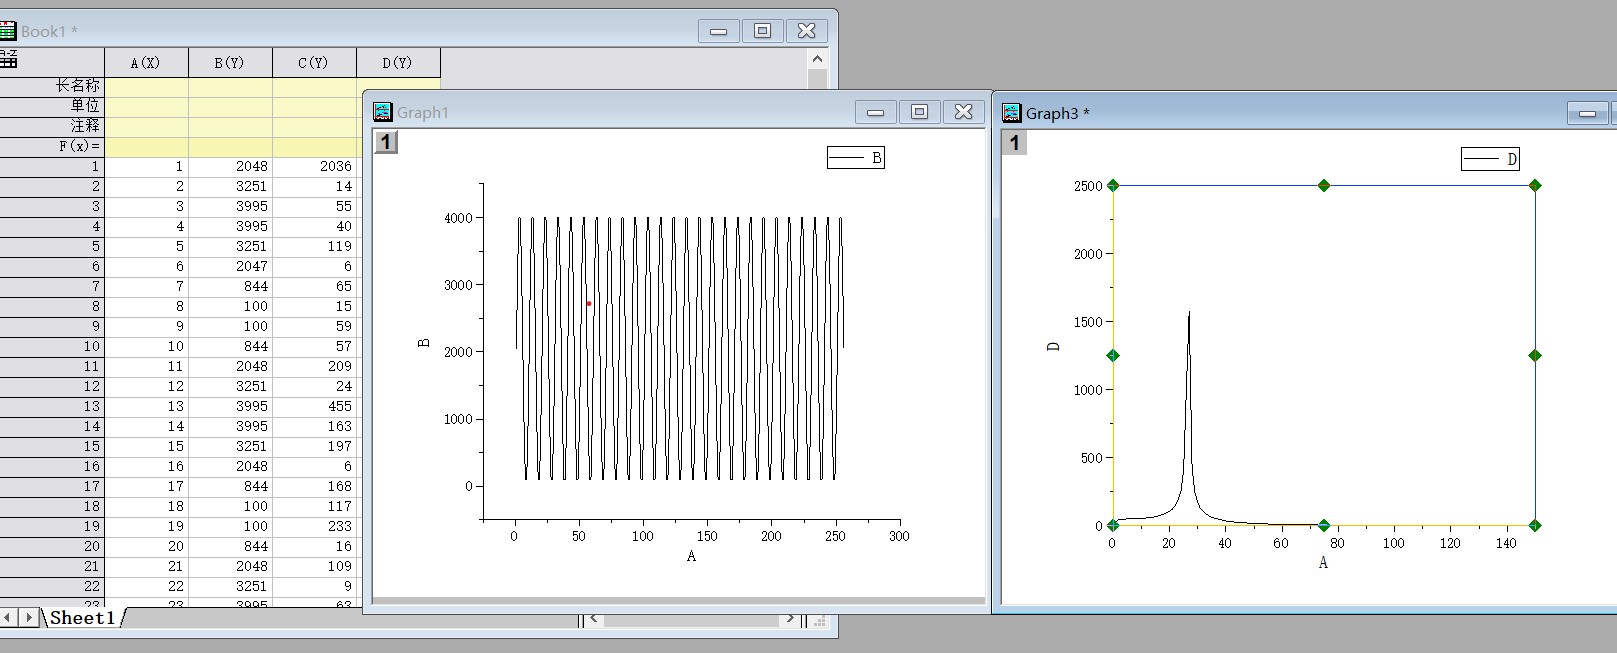Click cell containing 455 in column C
Screen dimensions: 1617x653
314,407
